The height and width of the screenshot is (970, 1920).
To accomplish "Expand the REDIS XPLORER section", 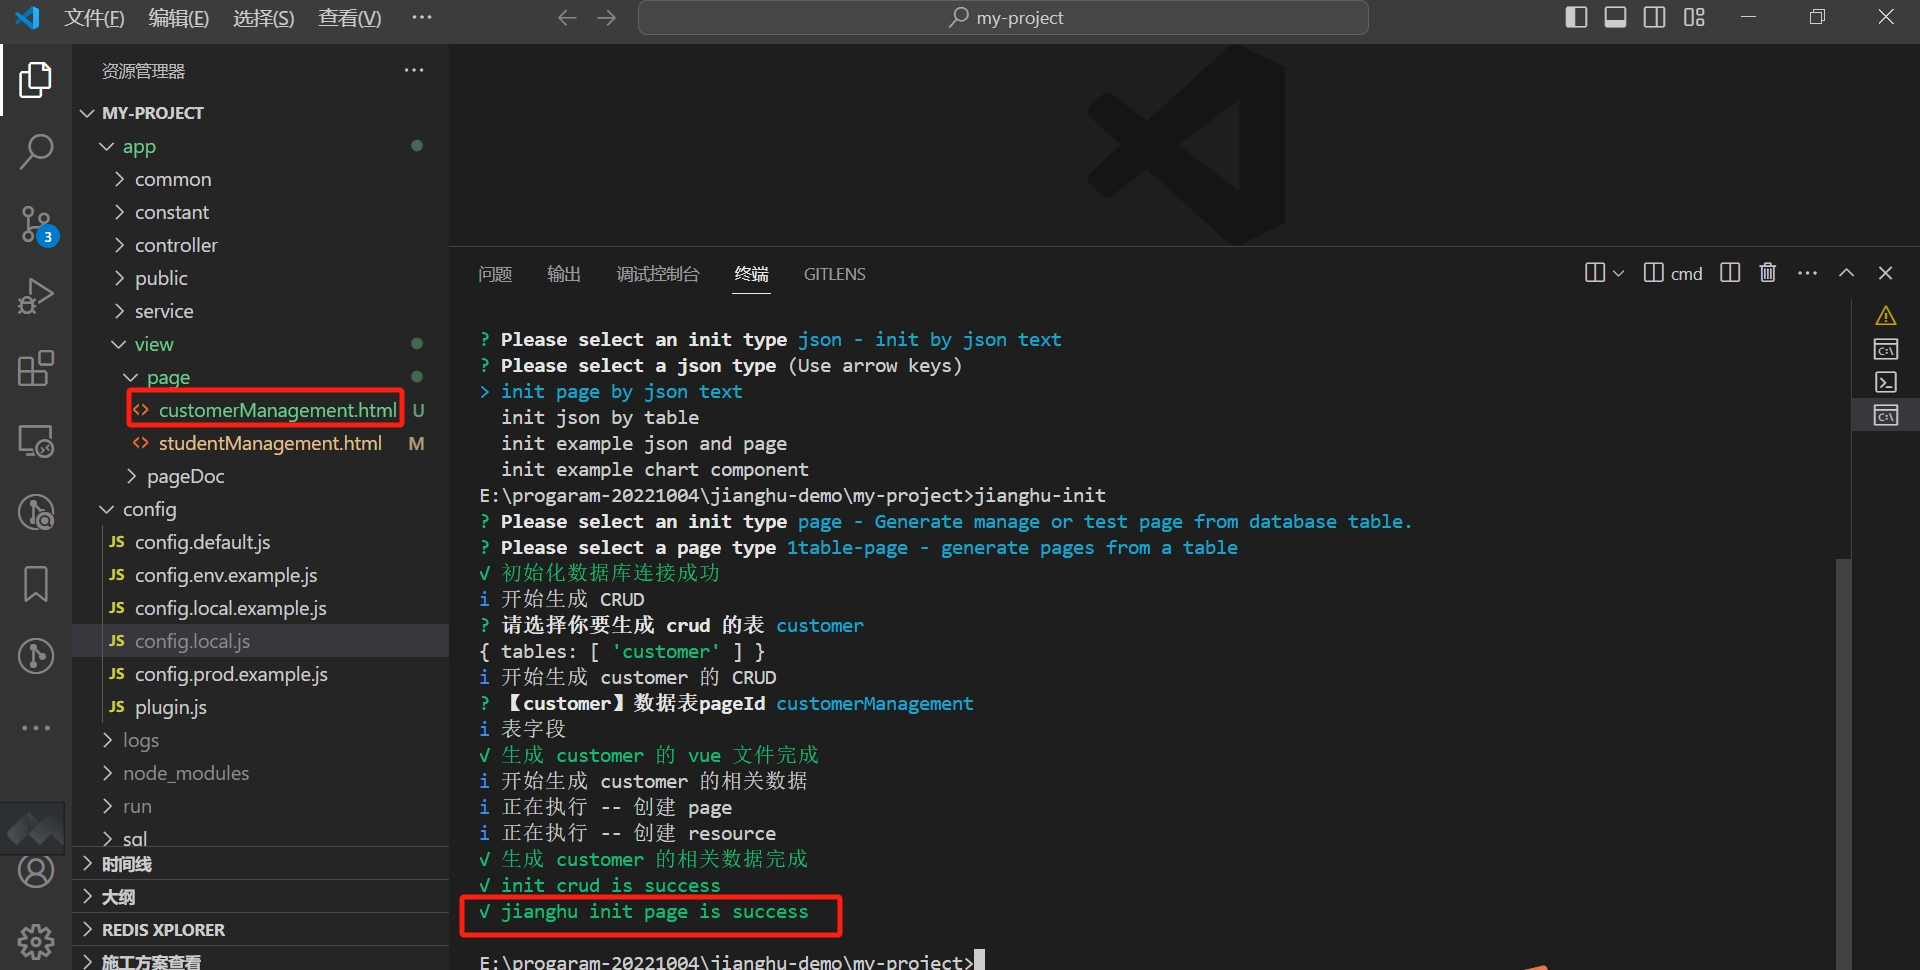I will tap(163, 929).
